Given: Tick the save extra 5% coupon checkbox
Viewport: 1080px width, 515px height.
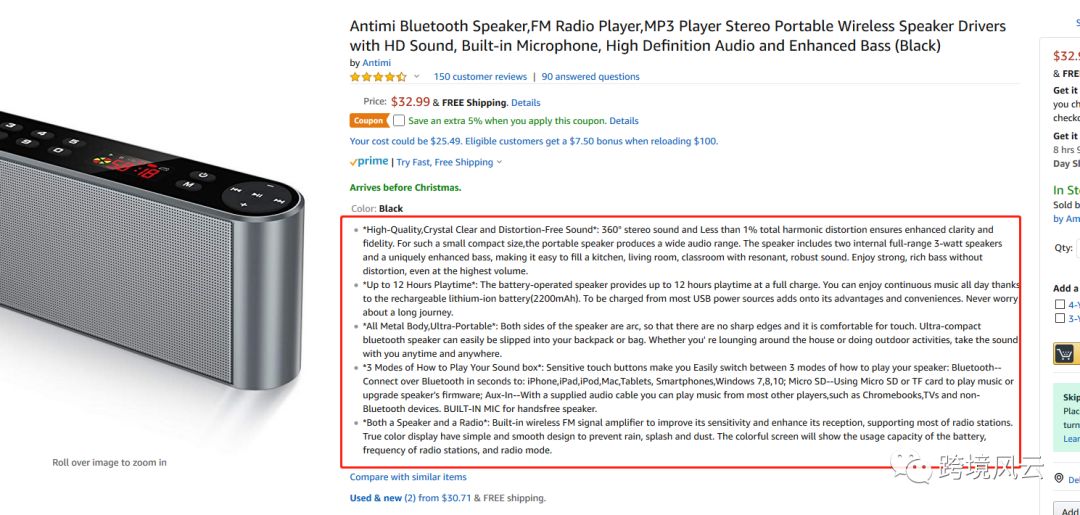Looking at the screenshot, I should [x=399, y=121].
